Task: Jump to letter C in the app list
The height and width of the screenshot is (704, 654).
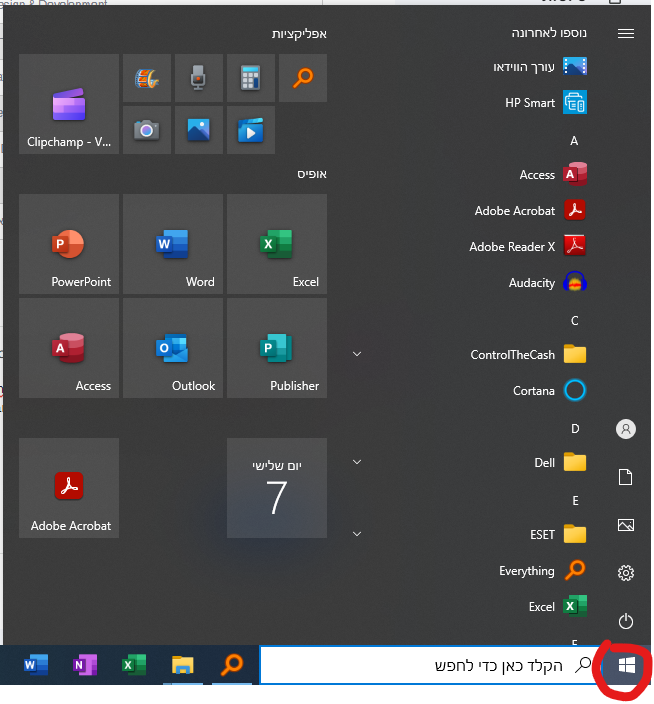Action: (575, 321)
